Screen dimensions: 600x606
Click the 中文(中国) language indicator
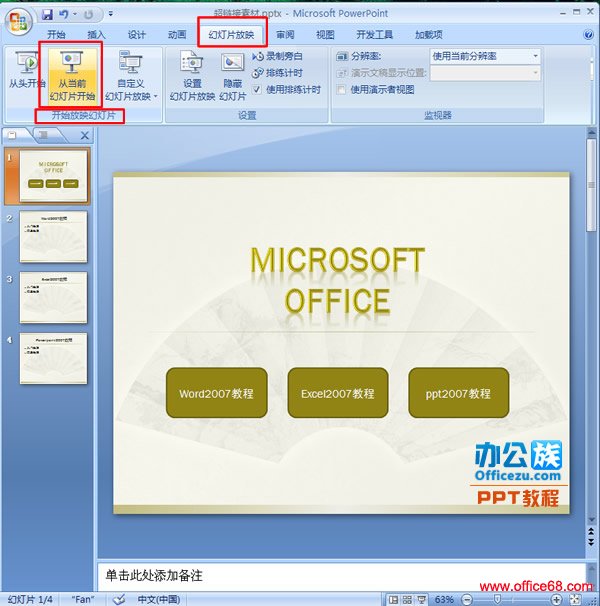tap(159, 599)
